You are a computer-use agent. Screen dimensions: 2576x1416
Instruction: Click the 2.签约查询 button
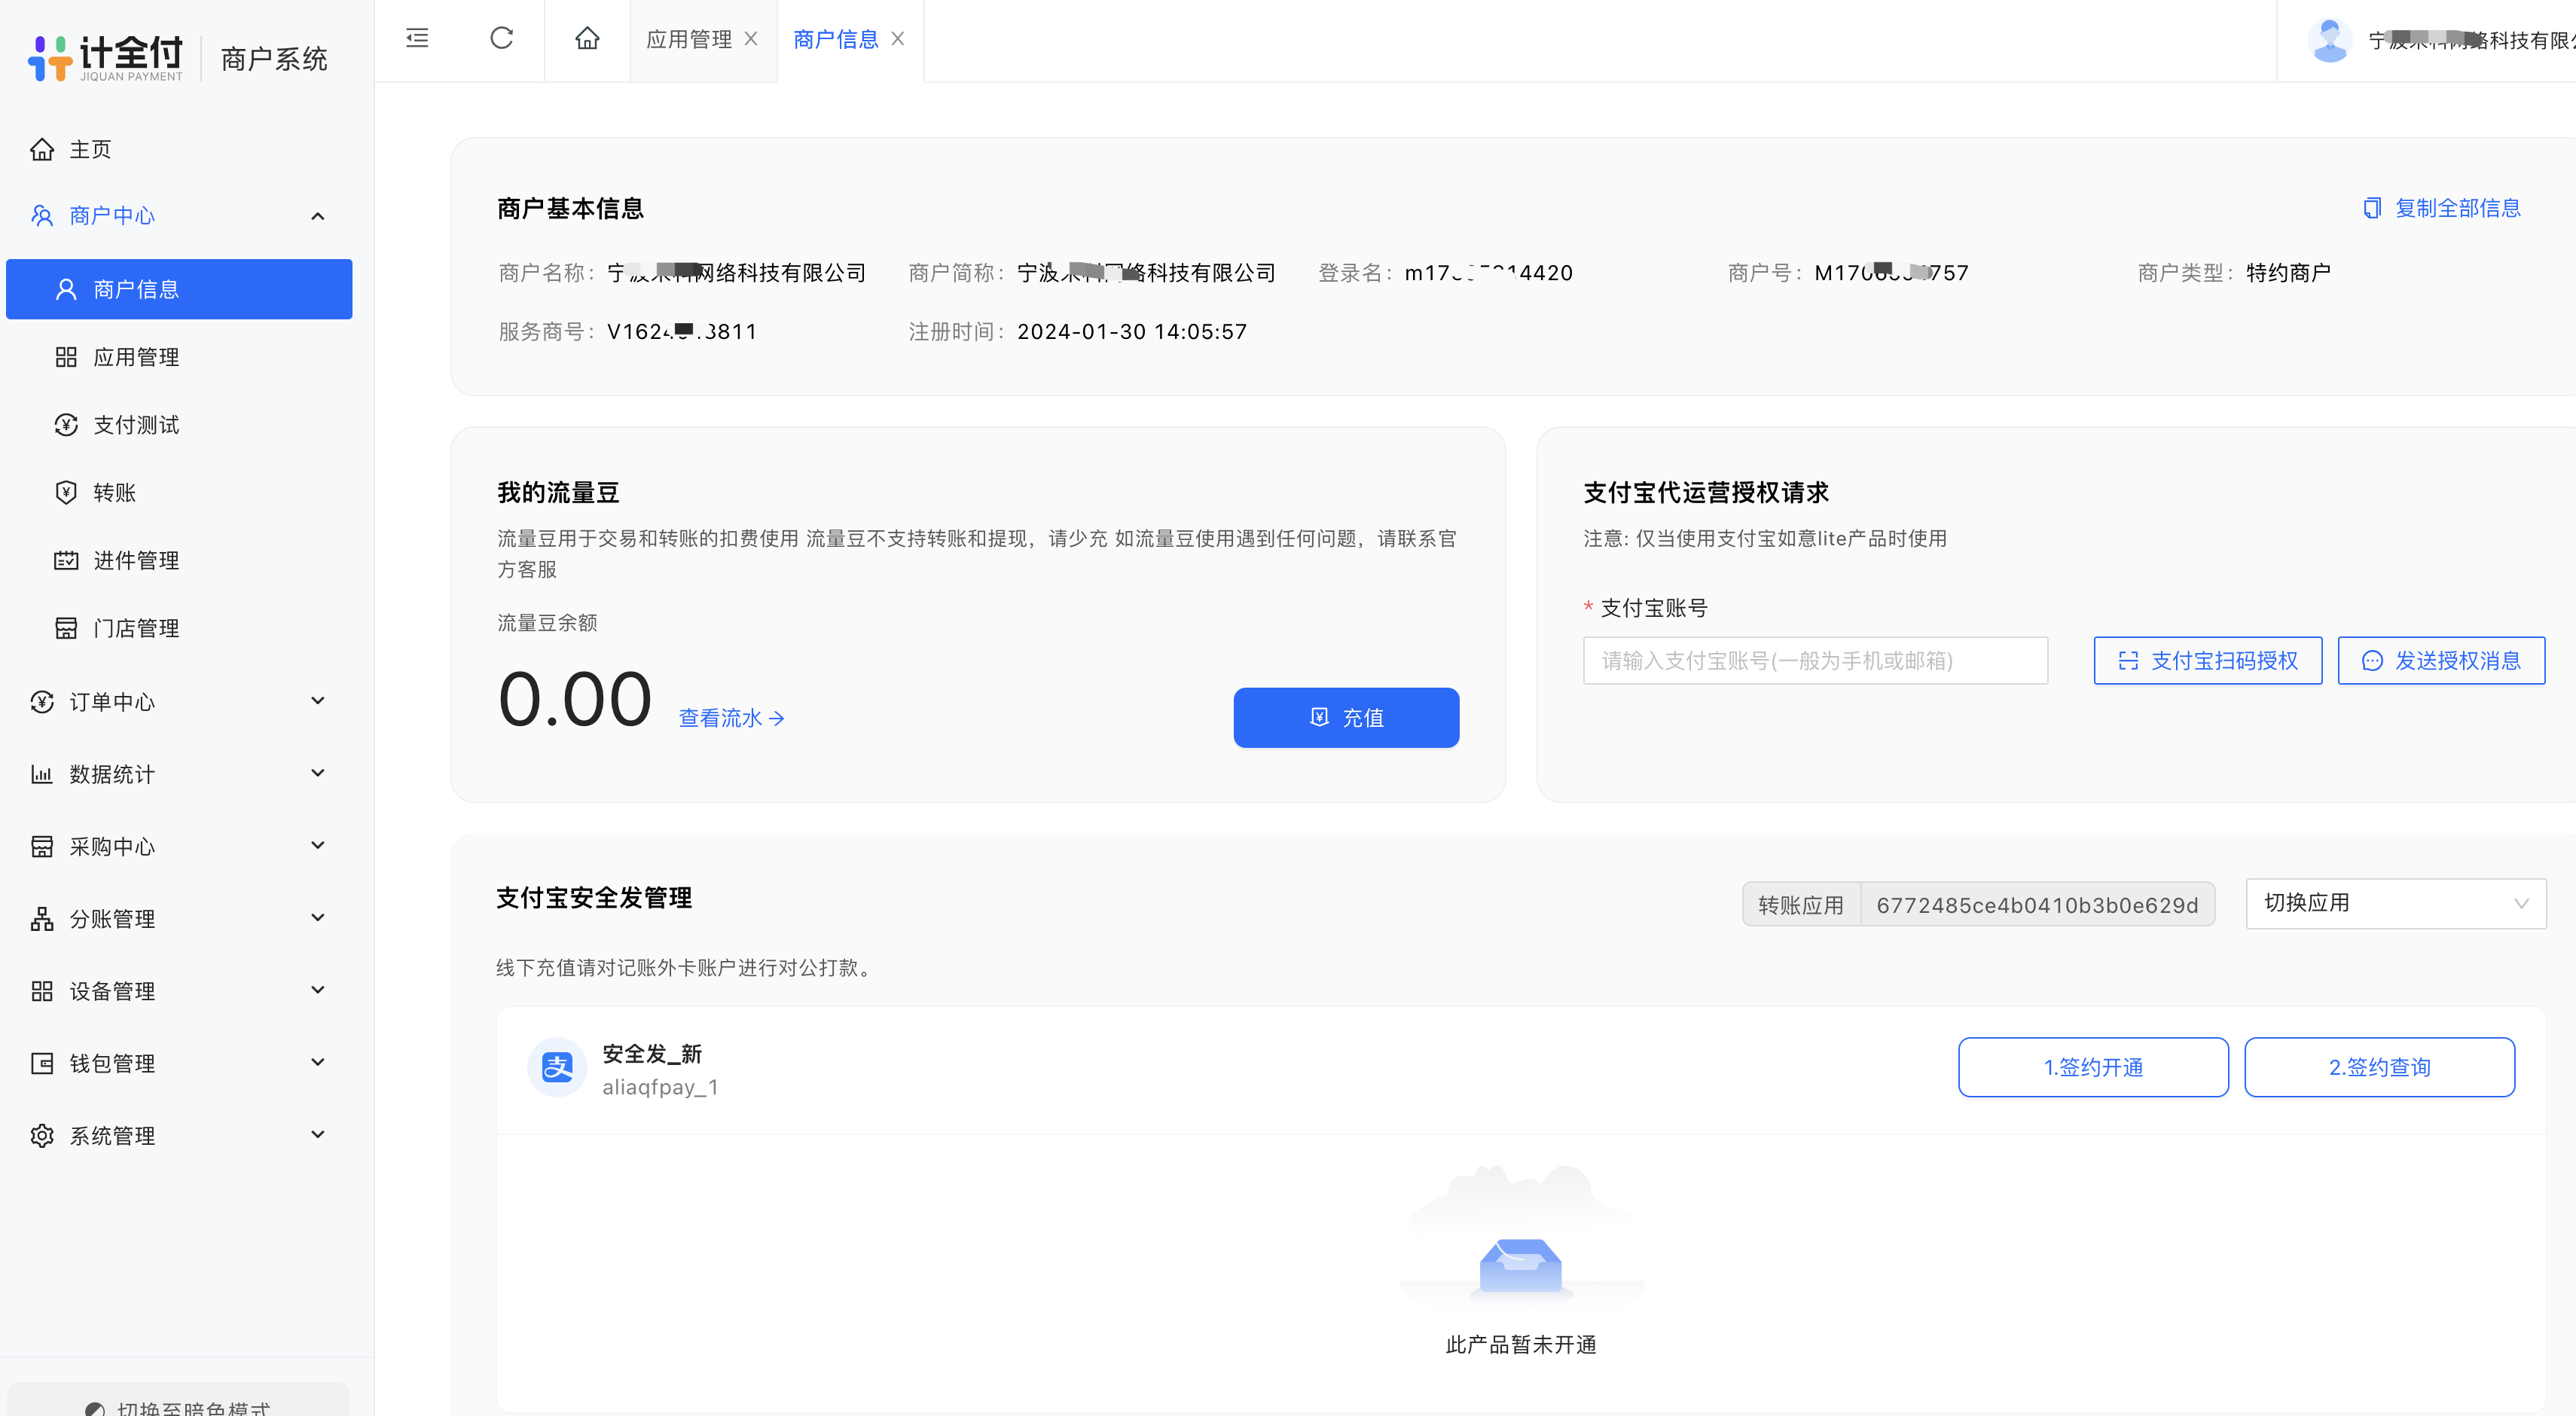coord(2379,1067)
